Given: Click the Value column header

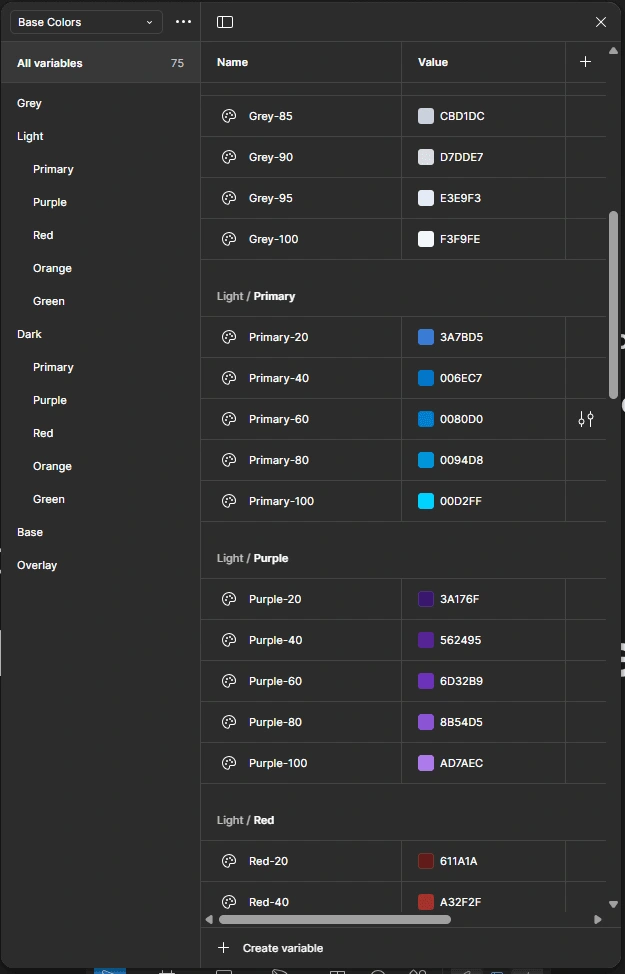Looking at the screenshot, I should pos(433,62).
